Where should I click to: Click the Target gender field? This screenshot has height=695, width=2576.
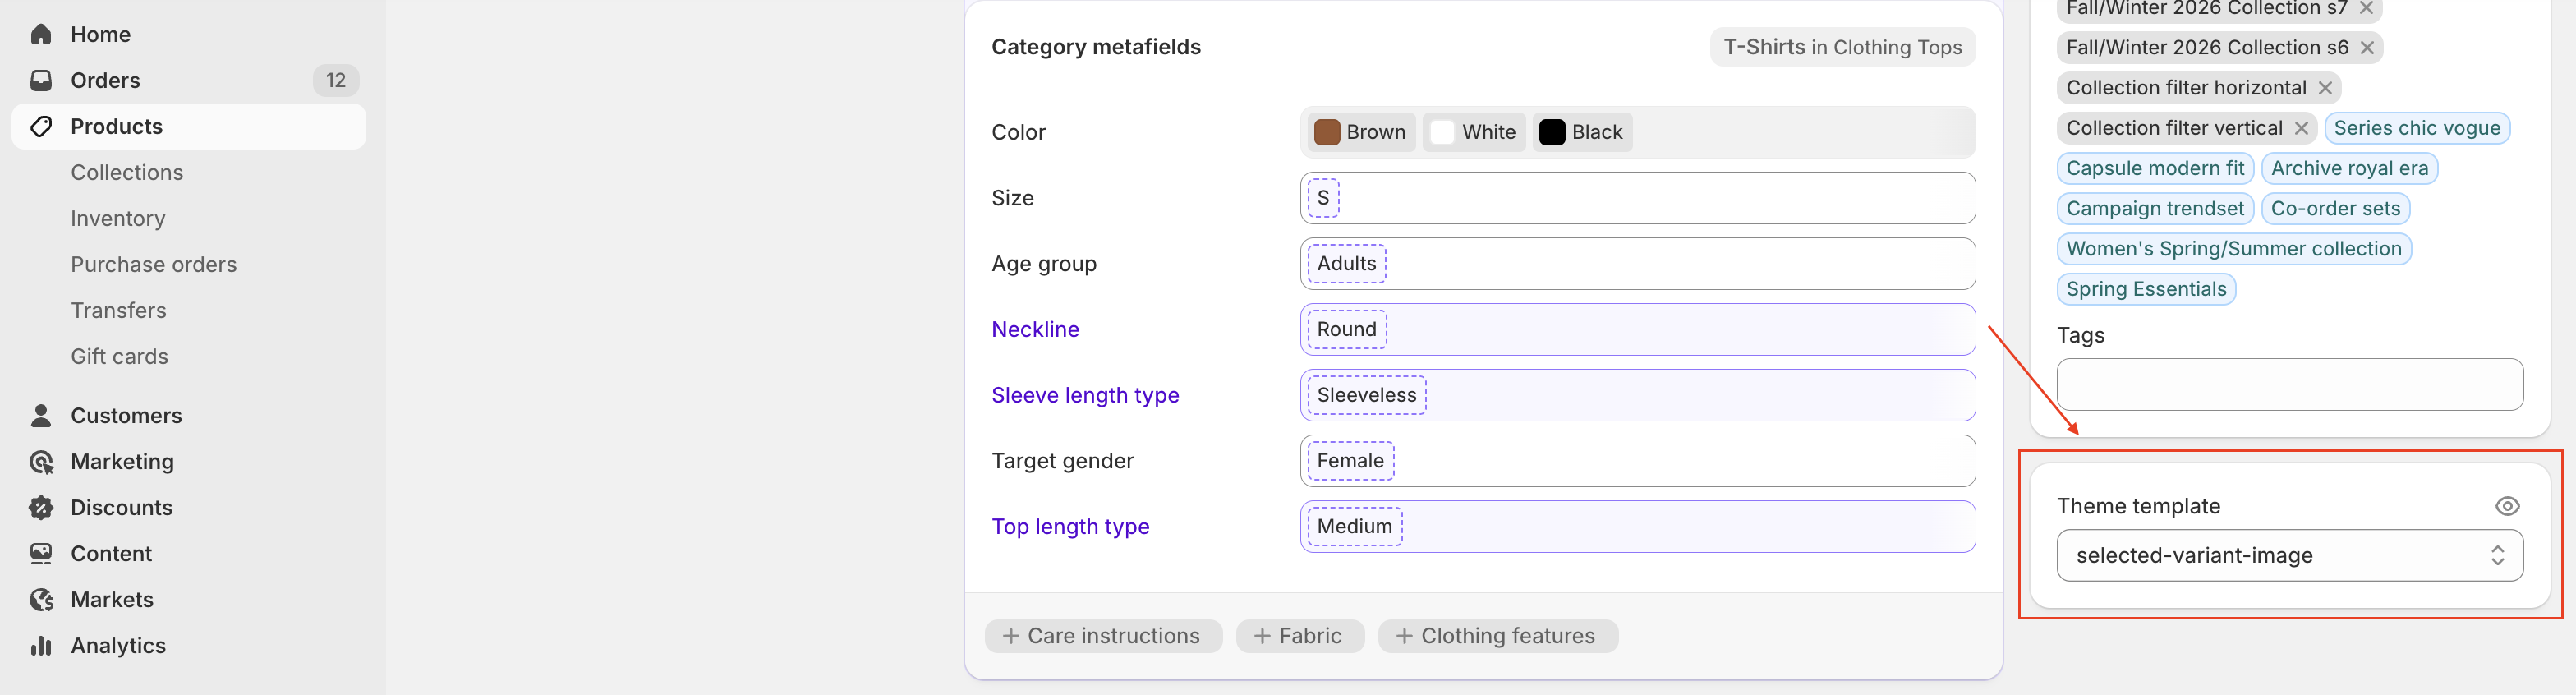pyautogui.click(x=1637, y=461)
